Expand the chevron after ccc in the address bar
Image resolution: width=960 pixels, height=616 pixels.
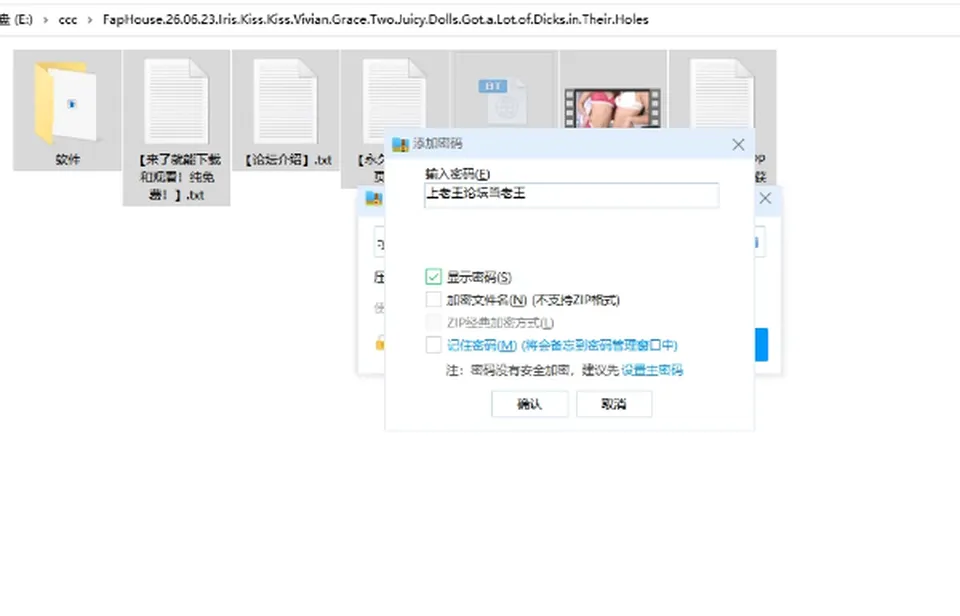[90, 20]
